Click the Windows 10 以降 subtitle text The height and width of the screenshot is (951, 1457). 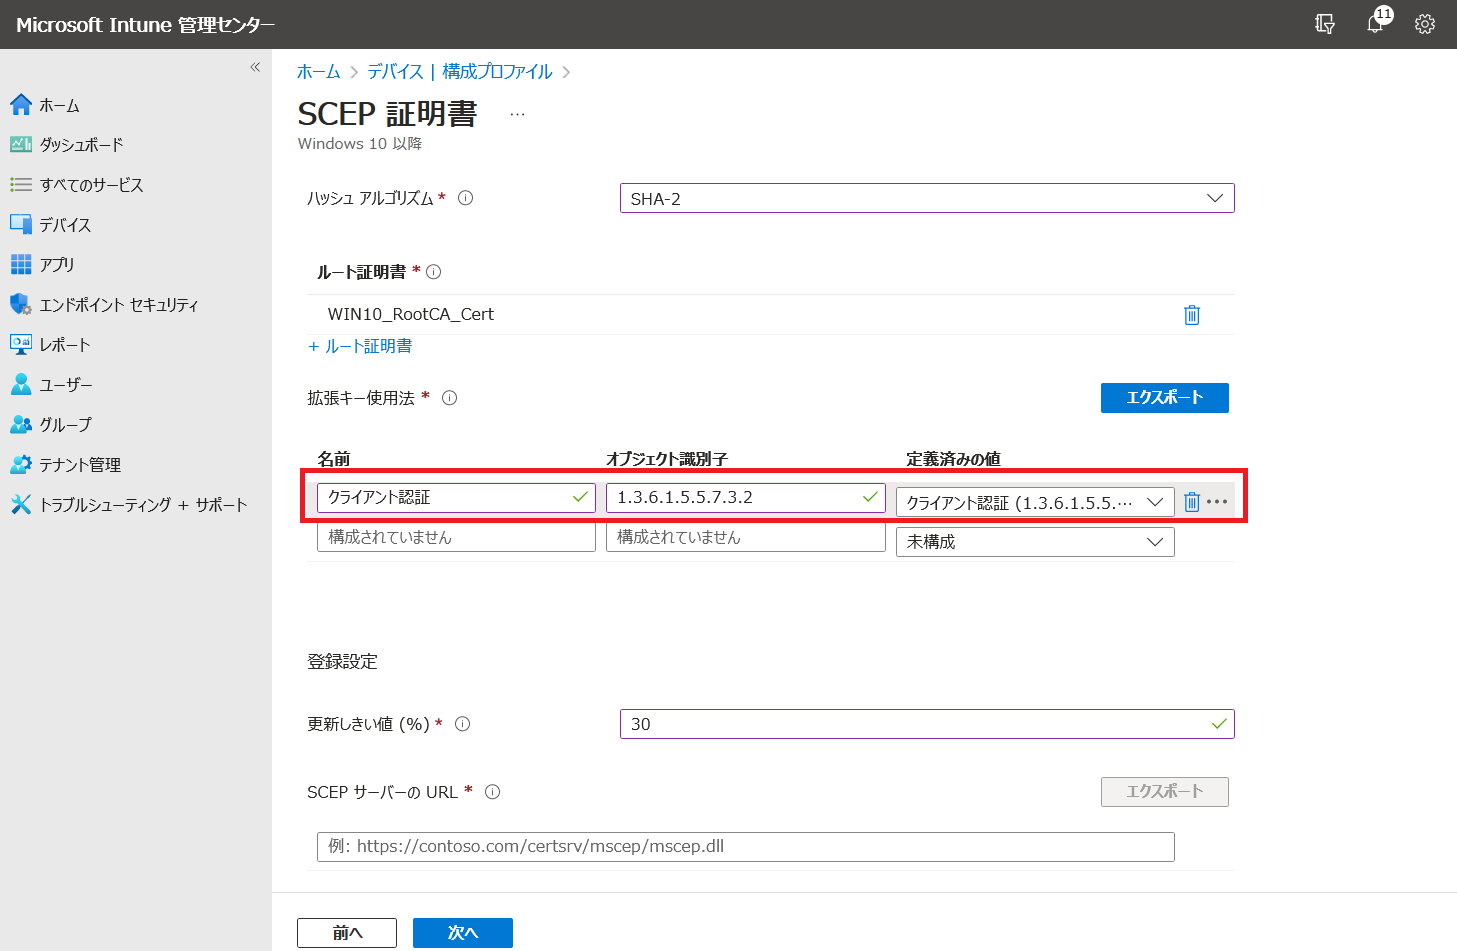click(x=360, y=144)
